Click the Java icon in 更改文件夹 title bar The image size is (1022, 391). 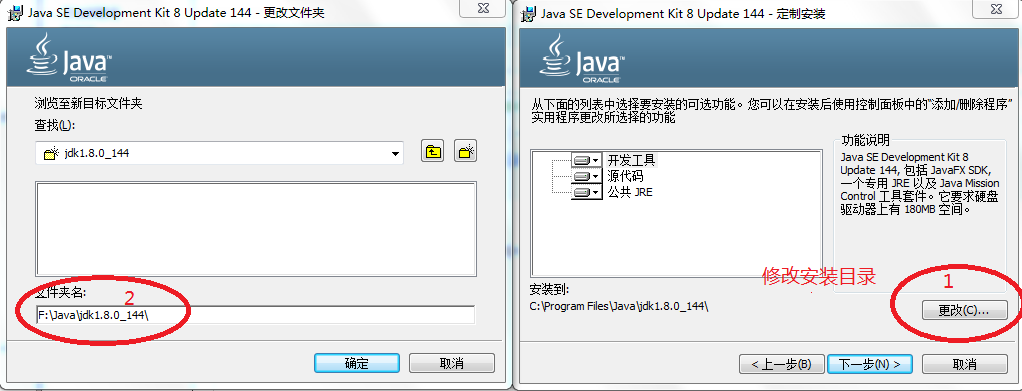pyautogui.click(x=15, y=12)
